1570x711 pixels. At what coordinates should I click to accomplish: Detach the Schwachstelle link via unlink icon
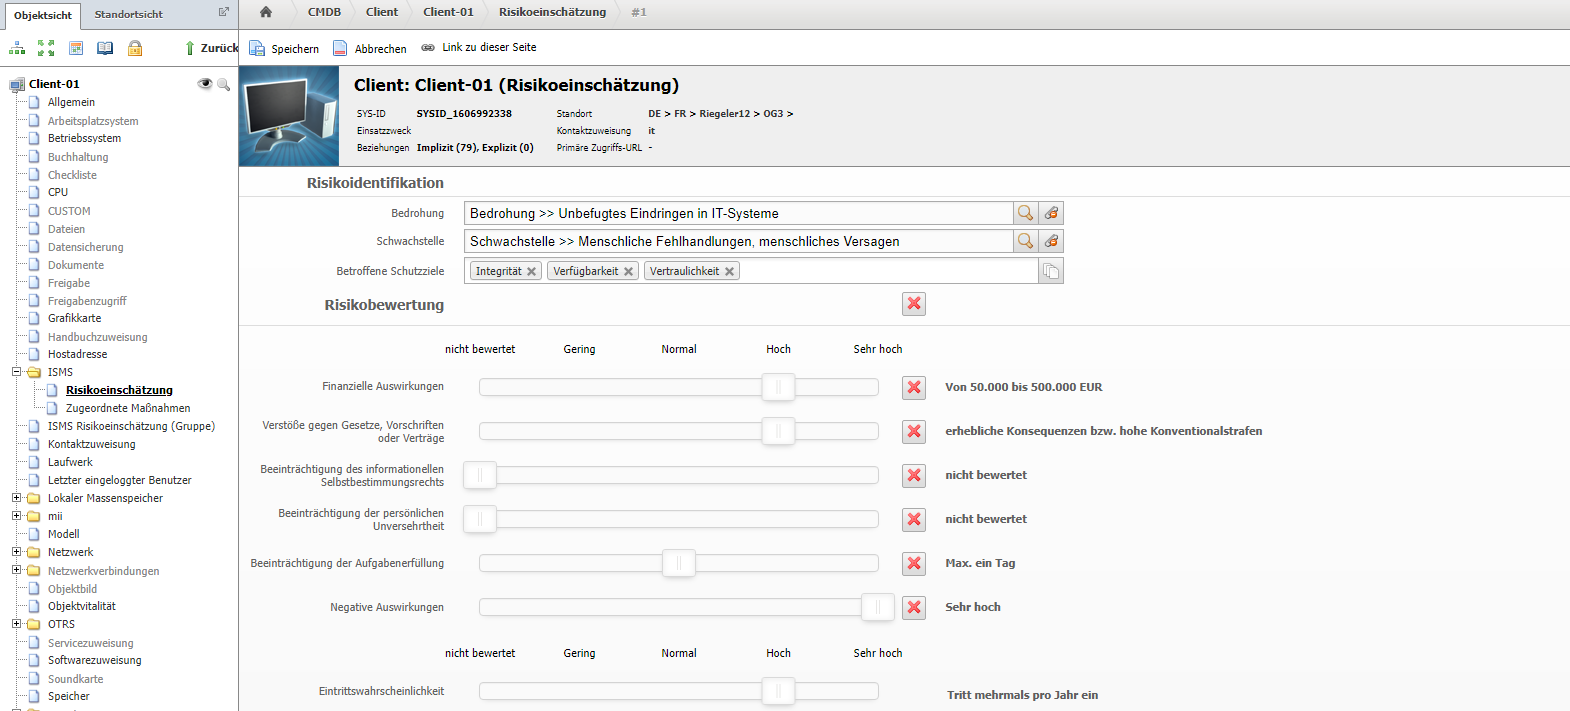coord(1051,241)
